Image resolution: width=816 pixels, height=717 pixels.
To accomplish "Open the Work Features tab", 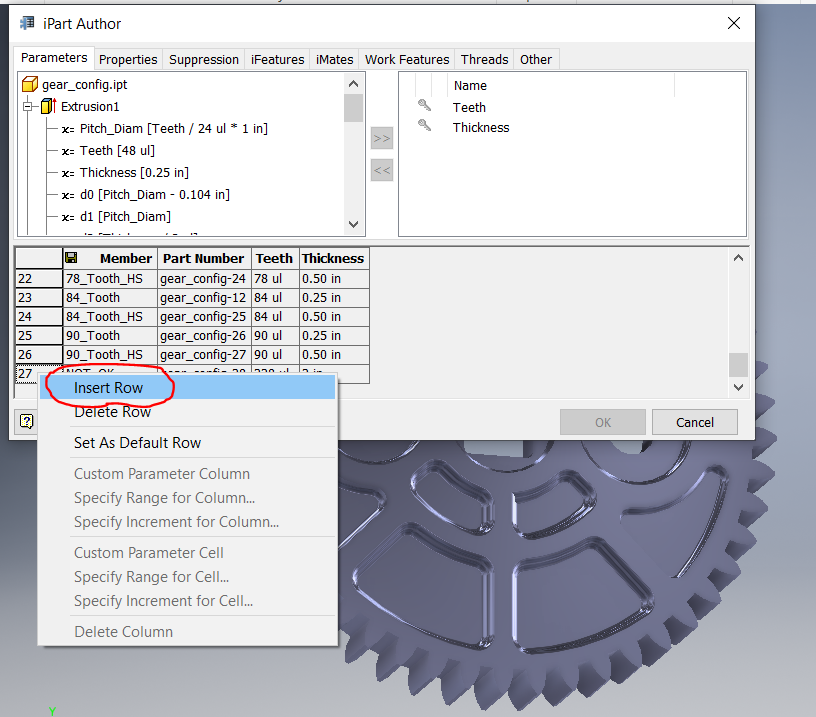I will [x=407, y=59].
